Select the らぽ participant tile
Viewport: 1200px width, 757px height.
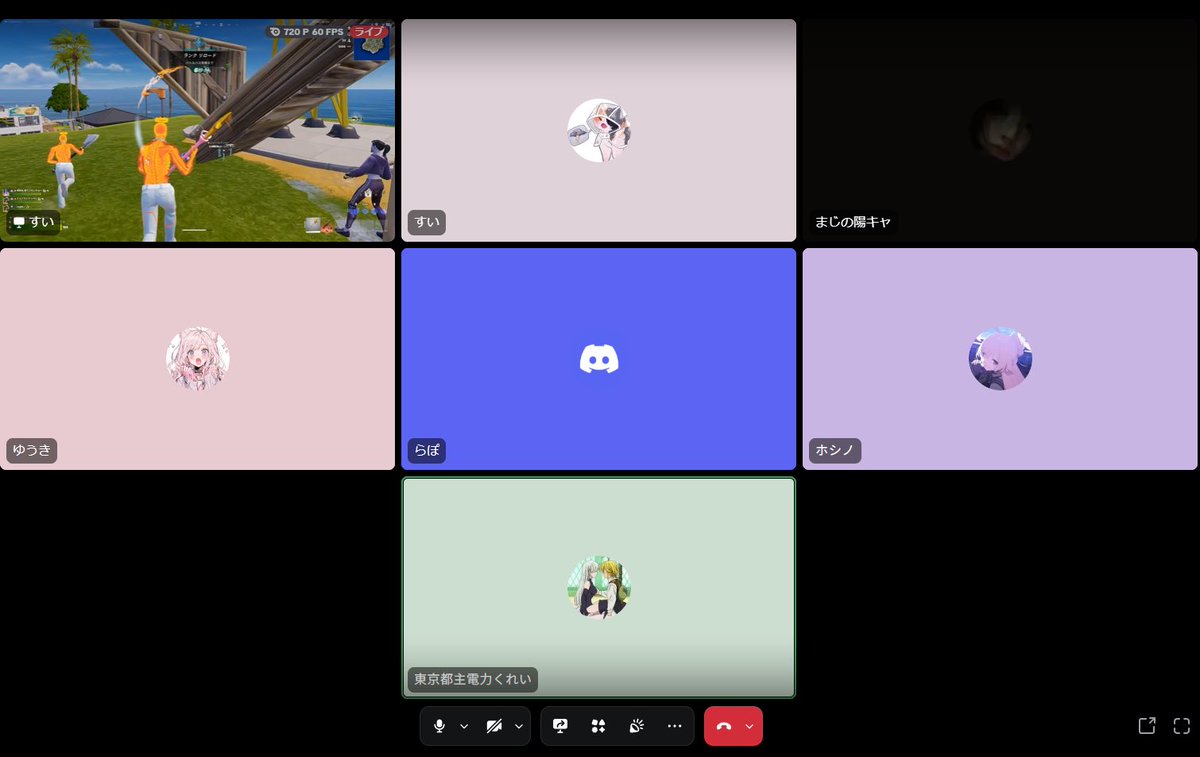[x=598, y=359]
